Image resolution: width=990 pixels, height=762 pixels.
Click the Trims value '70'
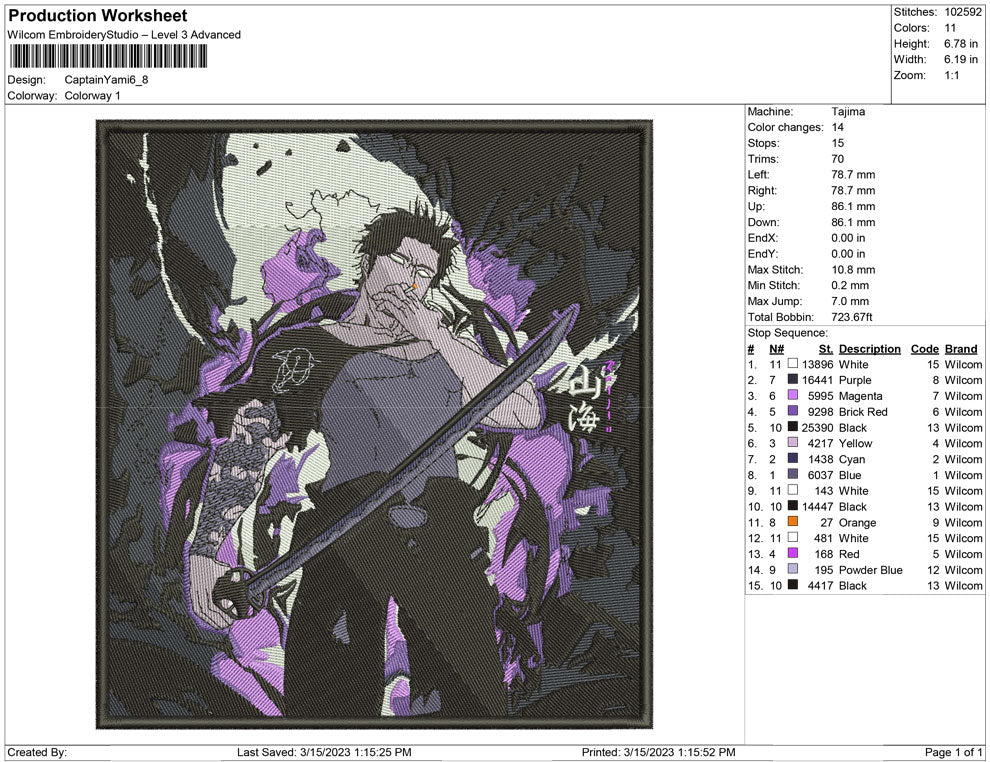837,159
